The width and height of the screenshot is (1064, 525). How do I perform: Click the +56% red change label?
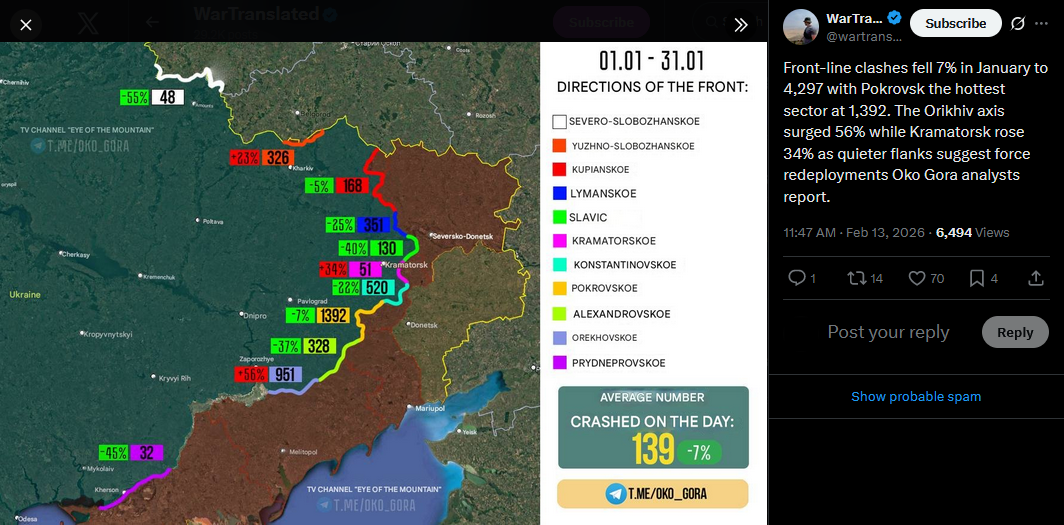251,374
